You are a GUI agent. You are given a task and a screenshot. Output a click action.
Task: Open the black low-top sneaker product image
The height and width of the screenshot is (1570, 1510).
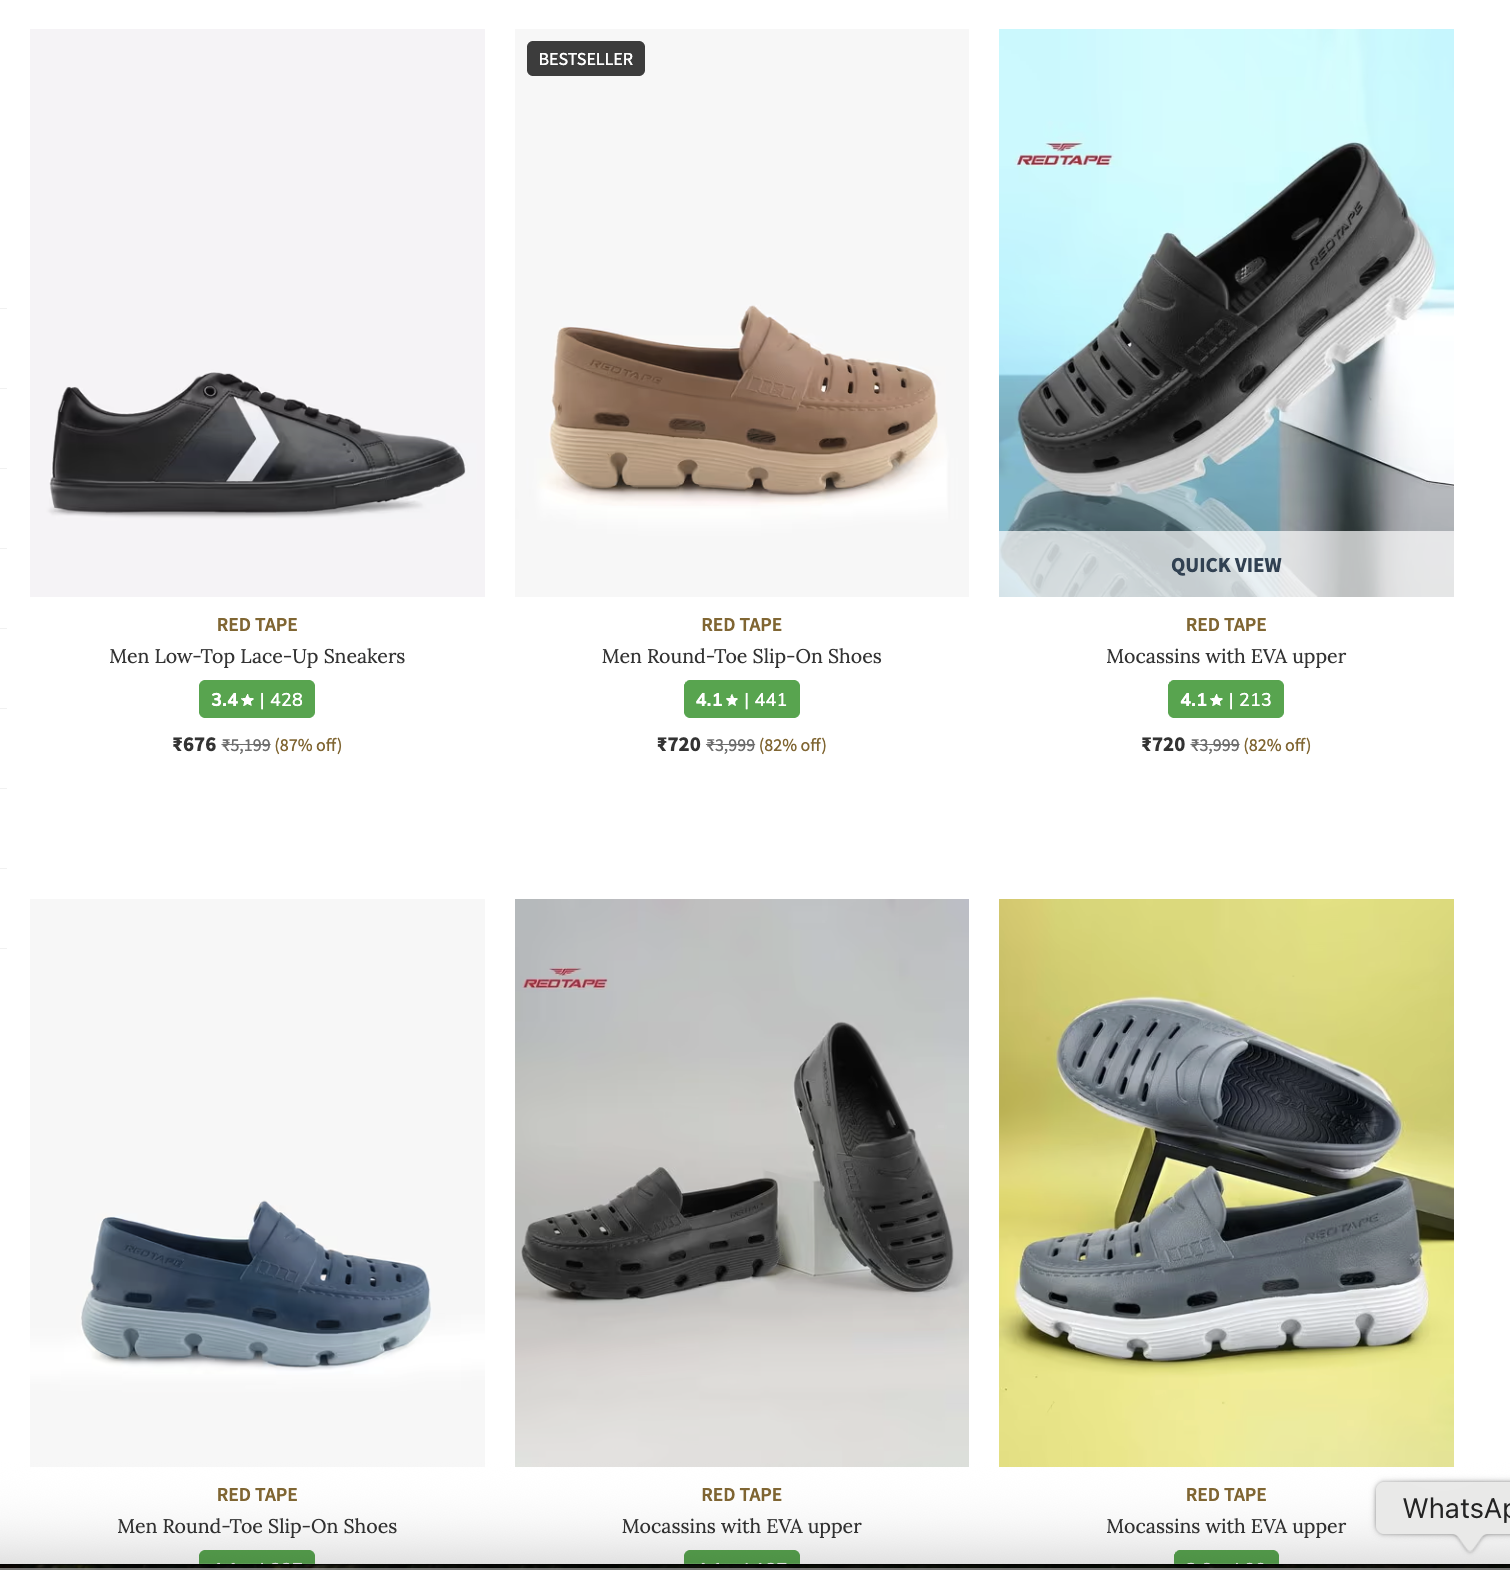pos(257,313)
